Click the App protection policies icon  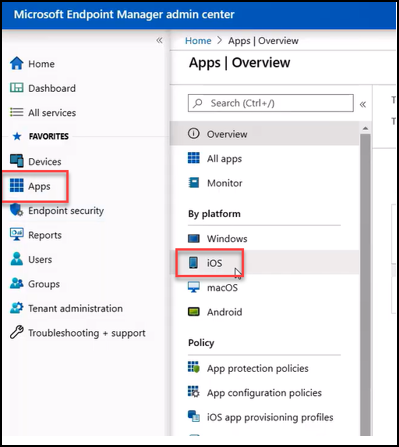(194, 367)
